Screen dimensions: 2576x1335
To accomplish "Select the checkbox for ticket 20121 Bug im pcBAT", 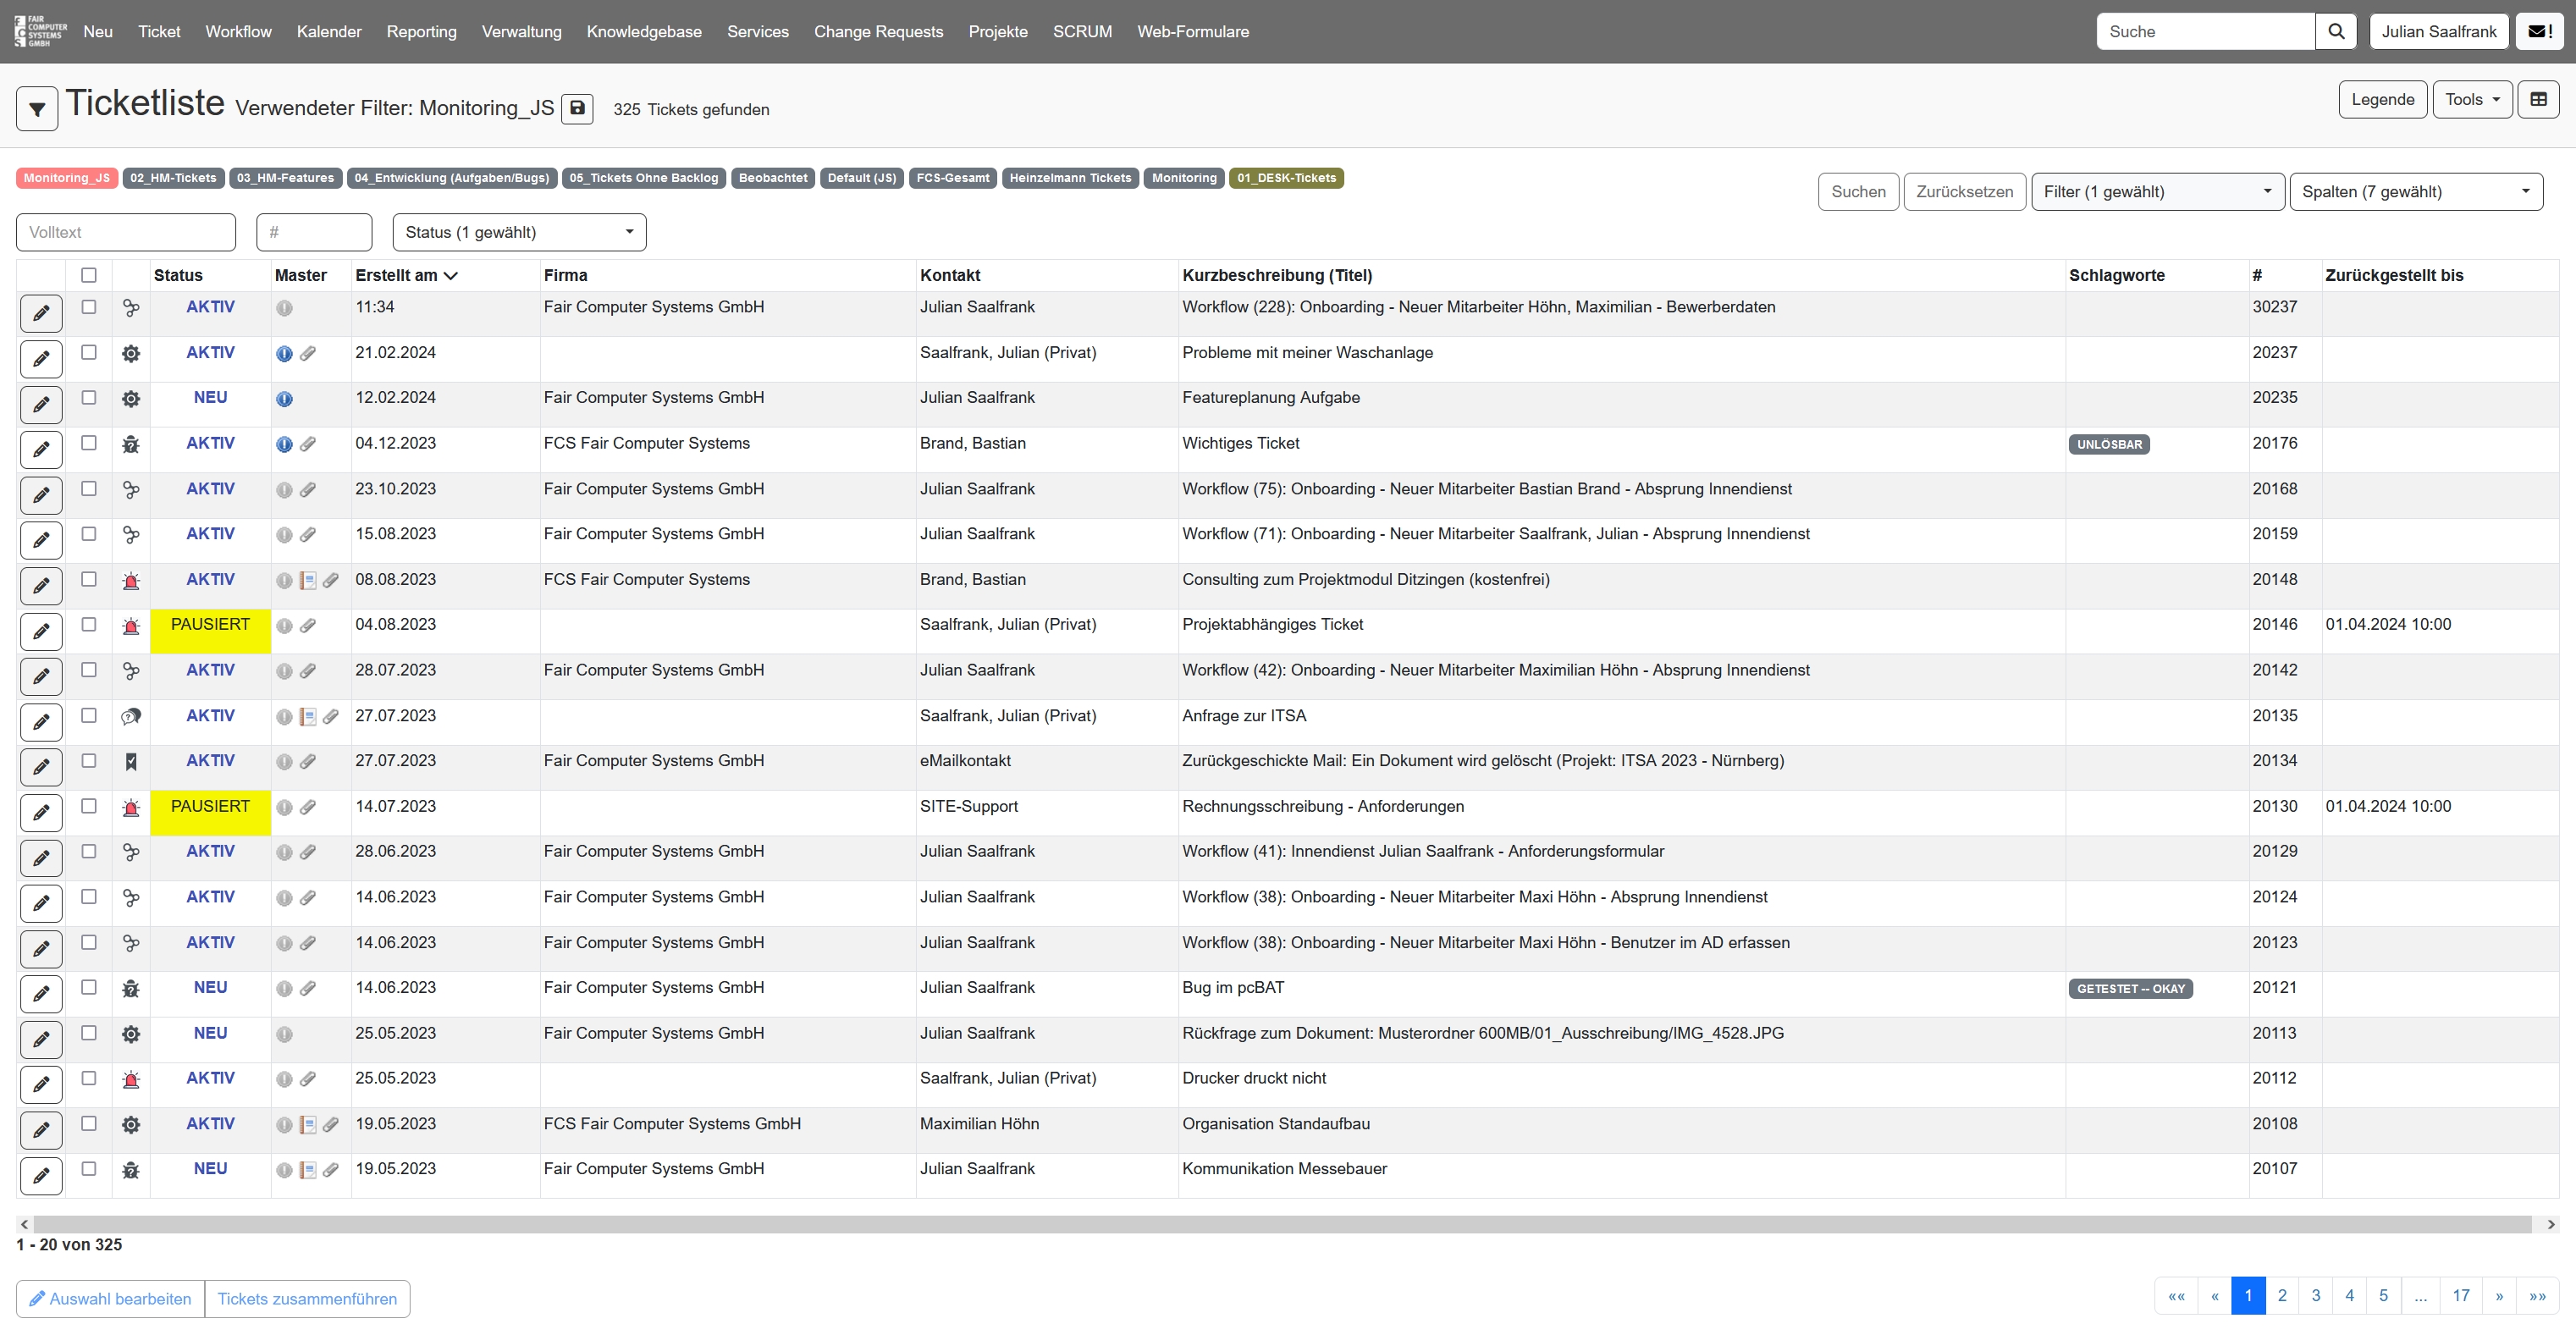I will [x=89, y=987].
